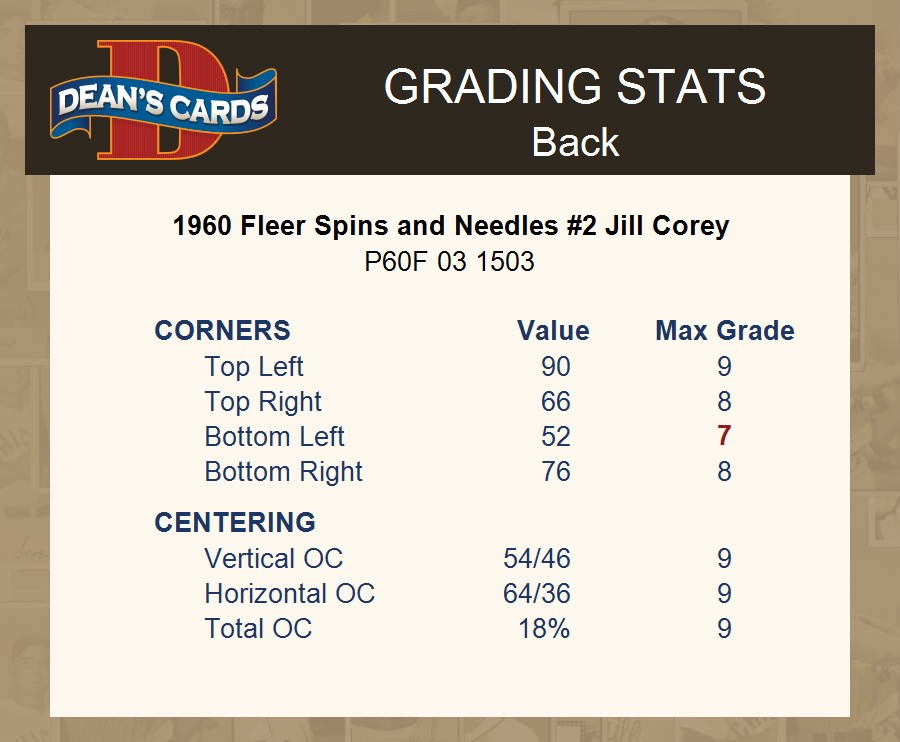Click the 1960 Fleer Spins and Needles card title
Screen dimensions: 900x742
(450, 225)
